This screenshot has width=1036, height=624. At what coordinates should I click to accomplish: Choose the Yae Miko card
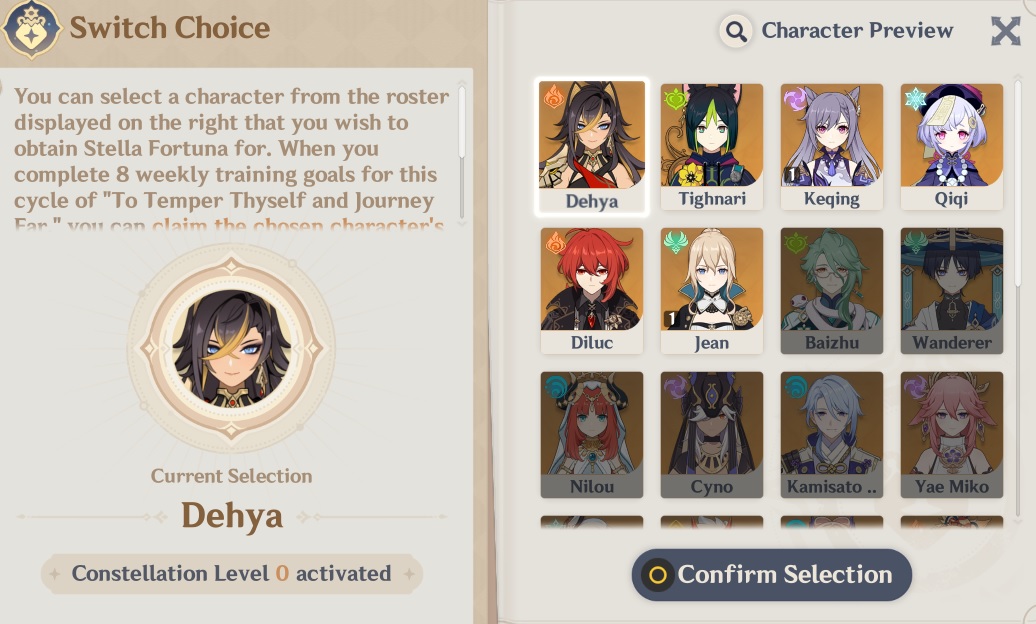(x=951, y=435)
